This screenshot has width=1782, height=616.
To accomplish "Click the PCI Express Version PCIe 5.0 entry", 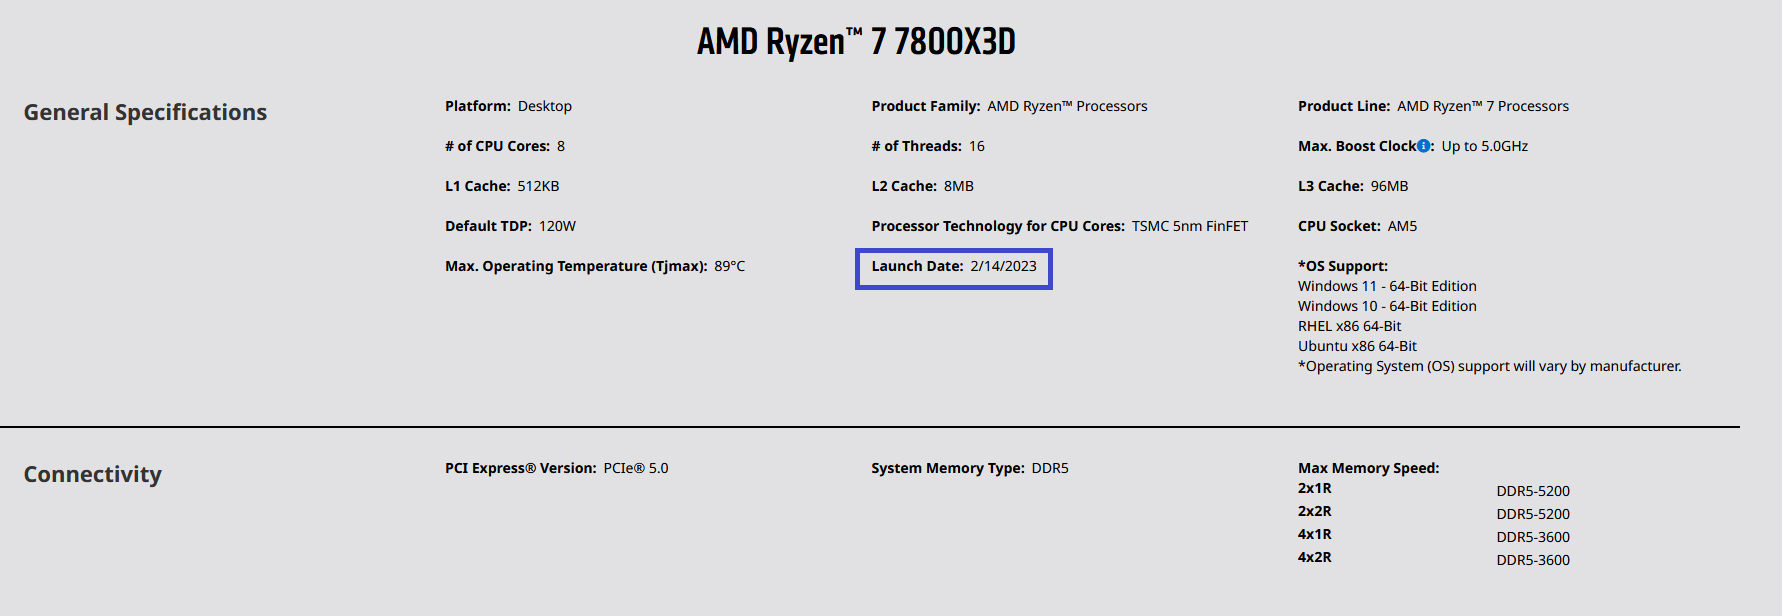I will (x=556, y=468).
